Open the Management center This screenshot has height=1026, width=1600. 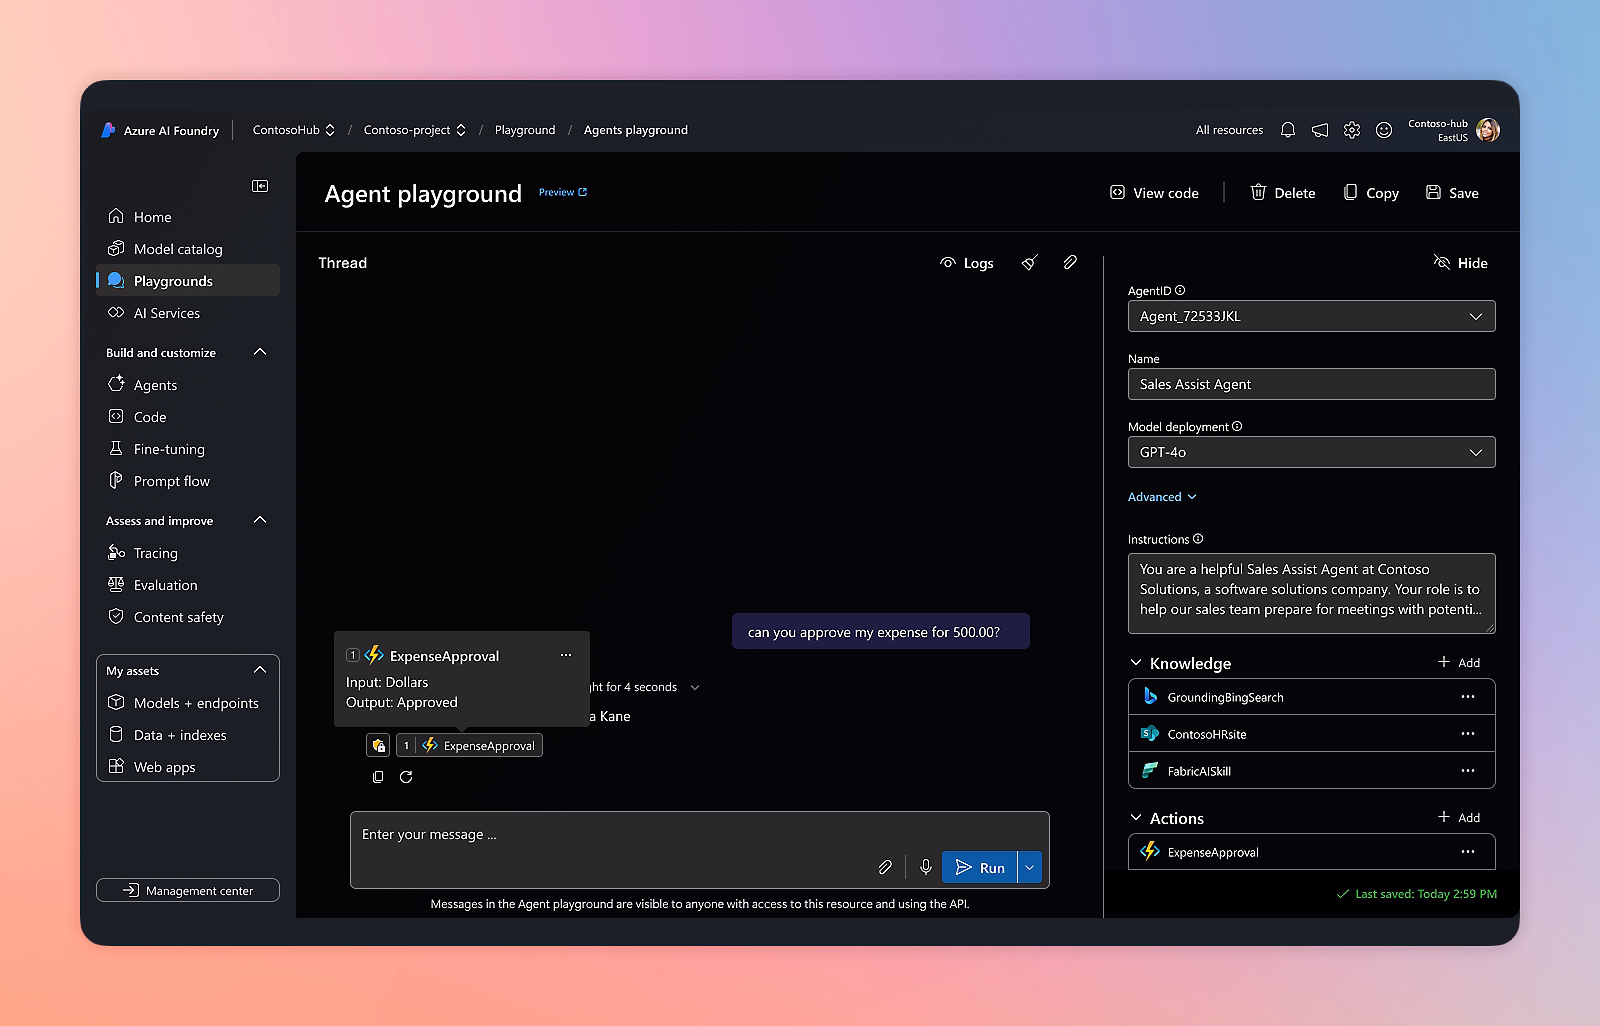coord(188,890)
